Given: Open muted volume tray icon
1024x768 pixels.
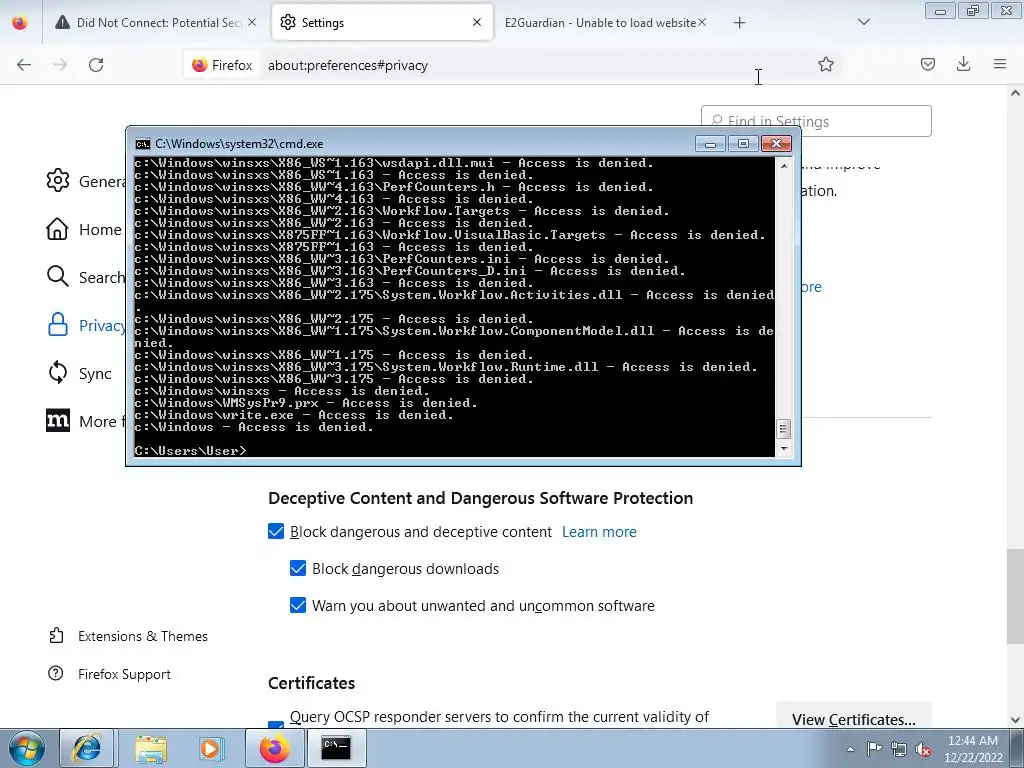Looking at the screenshot, I should 923,749.
